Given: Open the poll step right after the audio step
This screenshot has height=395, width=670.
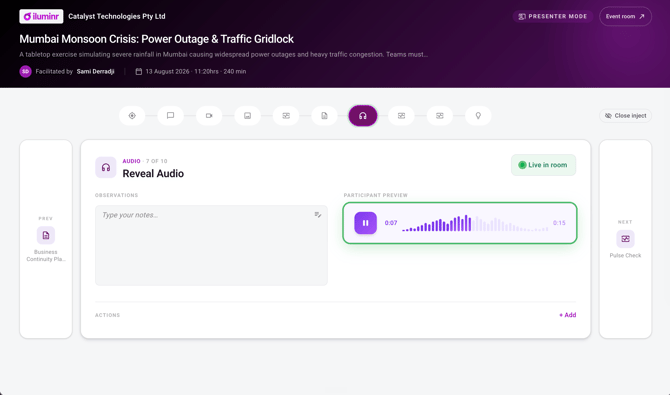Looking at the screenshot, I should pos(401,115).
